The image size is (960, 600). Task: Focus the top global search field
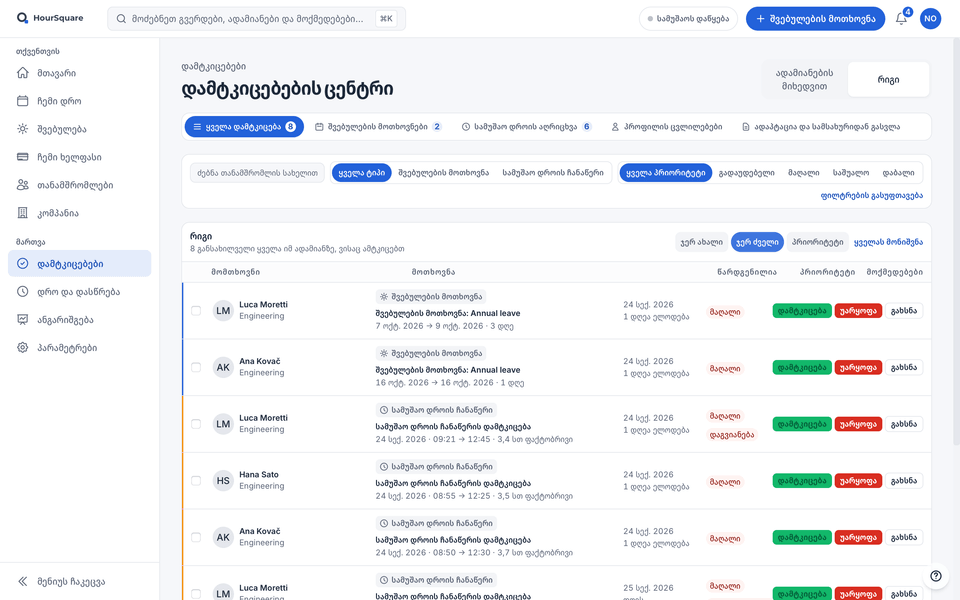tap(257, 19)
